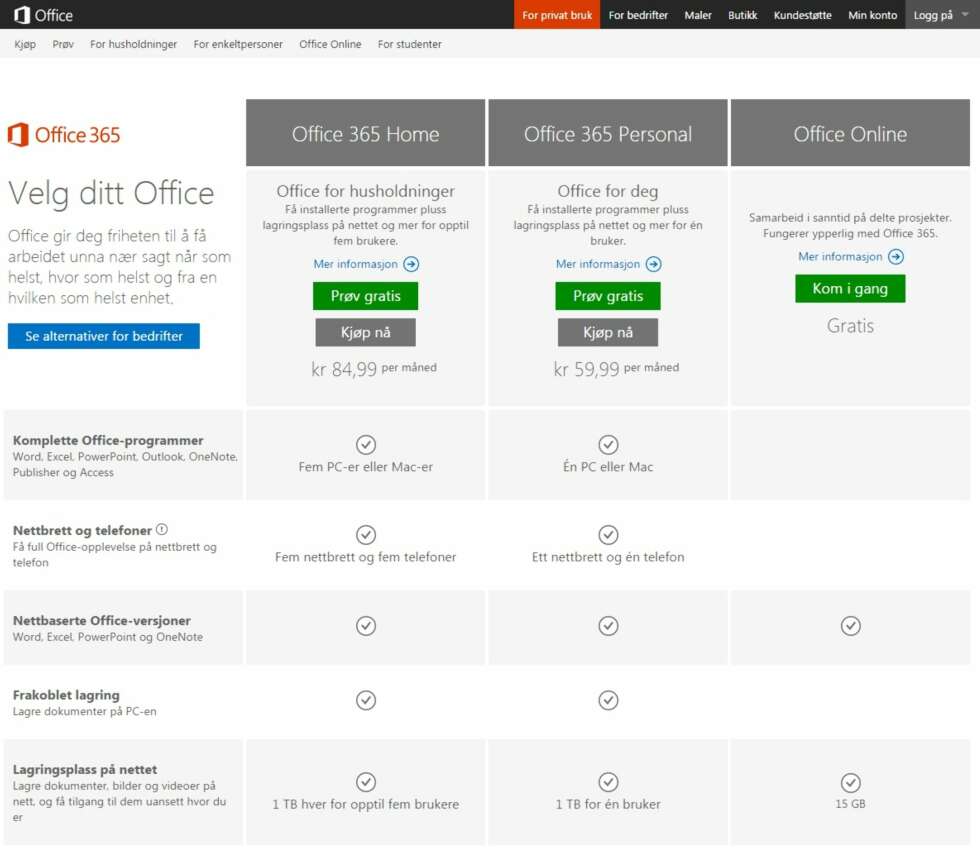Go to For husholdninger in the subnavigation
This screenshot has width=980, height=855.
133,44
